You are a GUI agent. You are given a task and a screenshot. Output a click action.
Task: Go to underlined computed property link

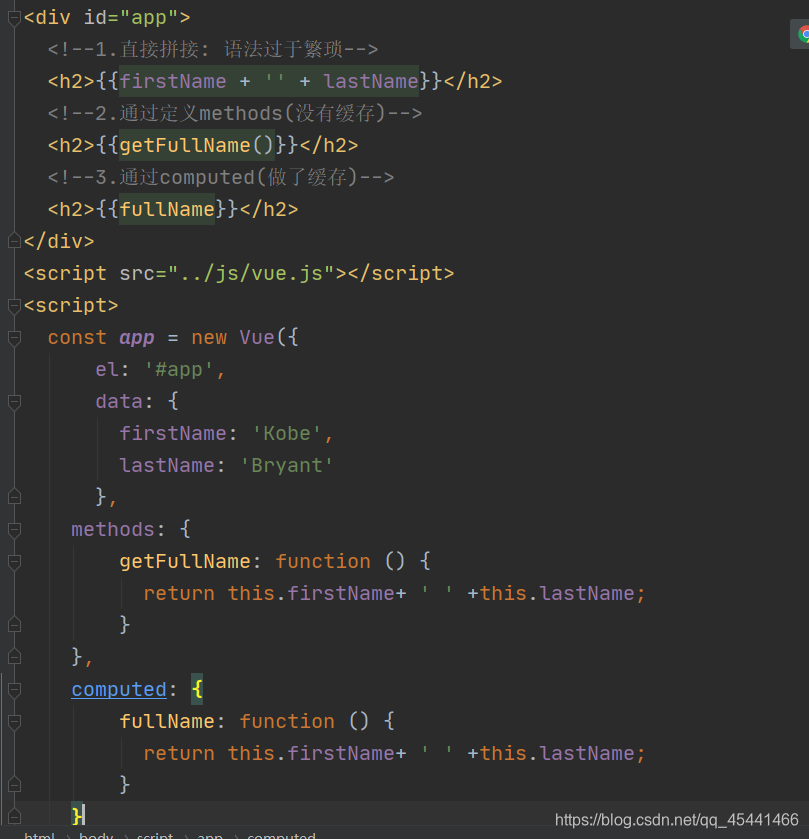coord(119,690)
